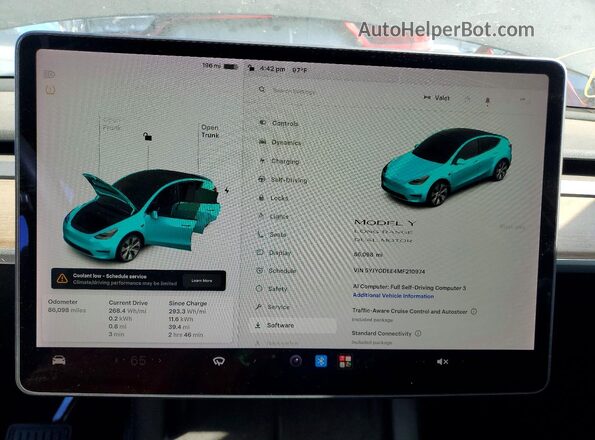This screenshot has height=440, width=595.
Task: Tap the muted volume icon
Action: (x=442, y=362)
